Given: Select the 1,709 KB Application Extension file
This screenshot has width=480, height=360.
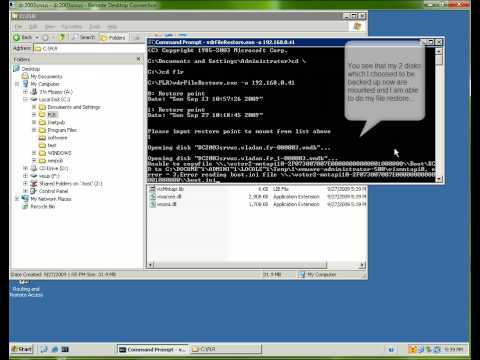Looking at the screenshot, I should [x=166, y=204].
